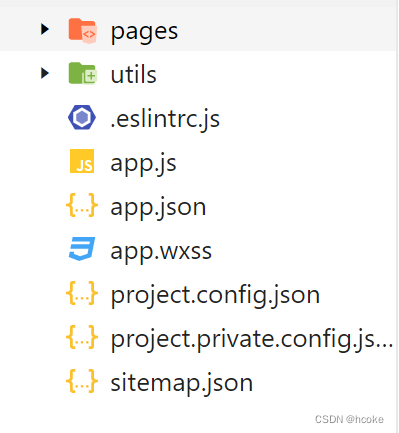
Task: Click the yellow JS file icon
Action: pos(82,161)
